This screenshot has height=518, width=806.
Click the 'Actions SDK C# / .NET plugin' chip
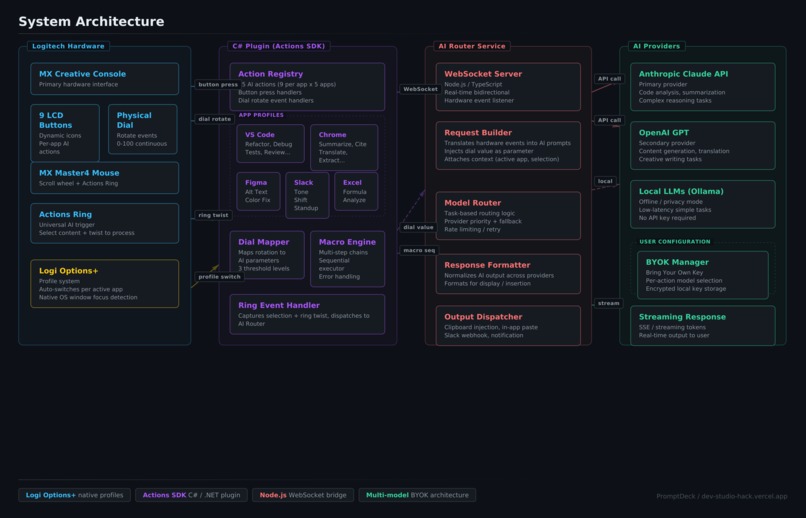tap(191, 495)
